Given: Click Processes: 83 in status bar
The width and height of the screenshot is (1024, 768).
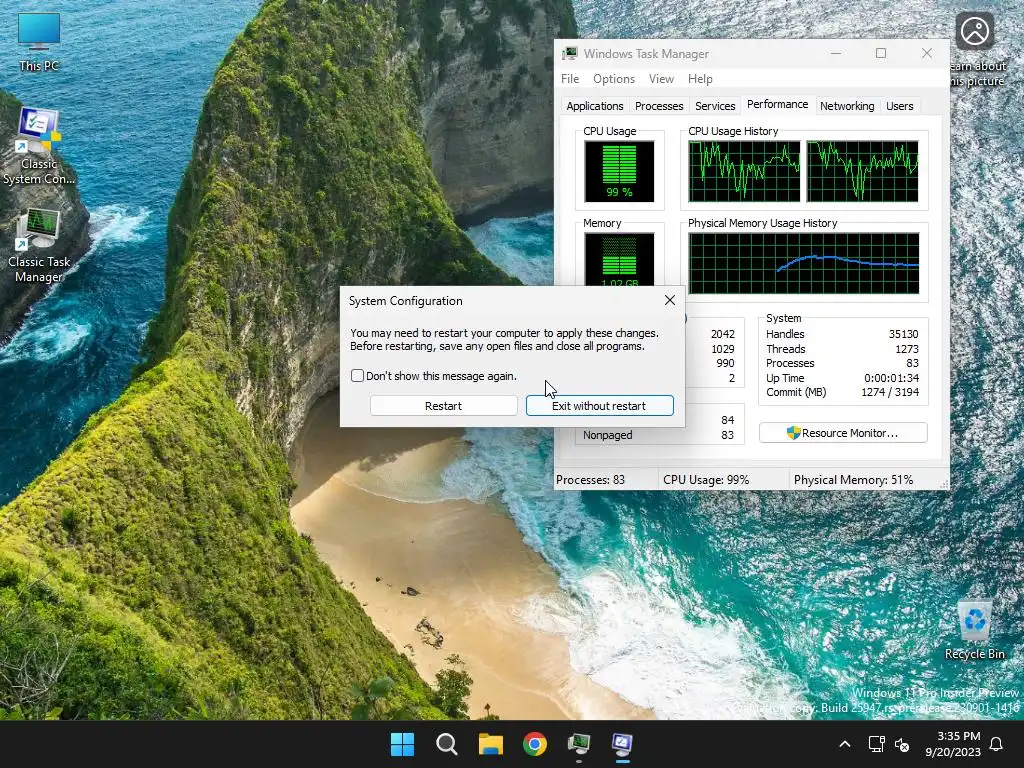Looking at the screenshot, I should click(x=590, y=479).
